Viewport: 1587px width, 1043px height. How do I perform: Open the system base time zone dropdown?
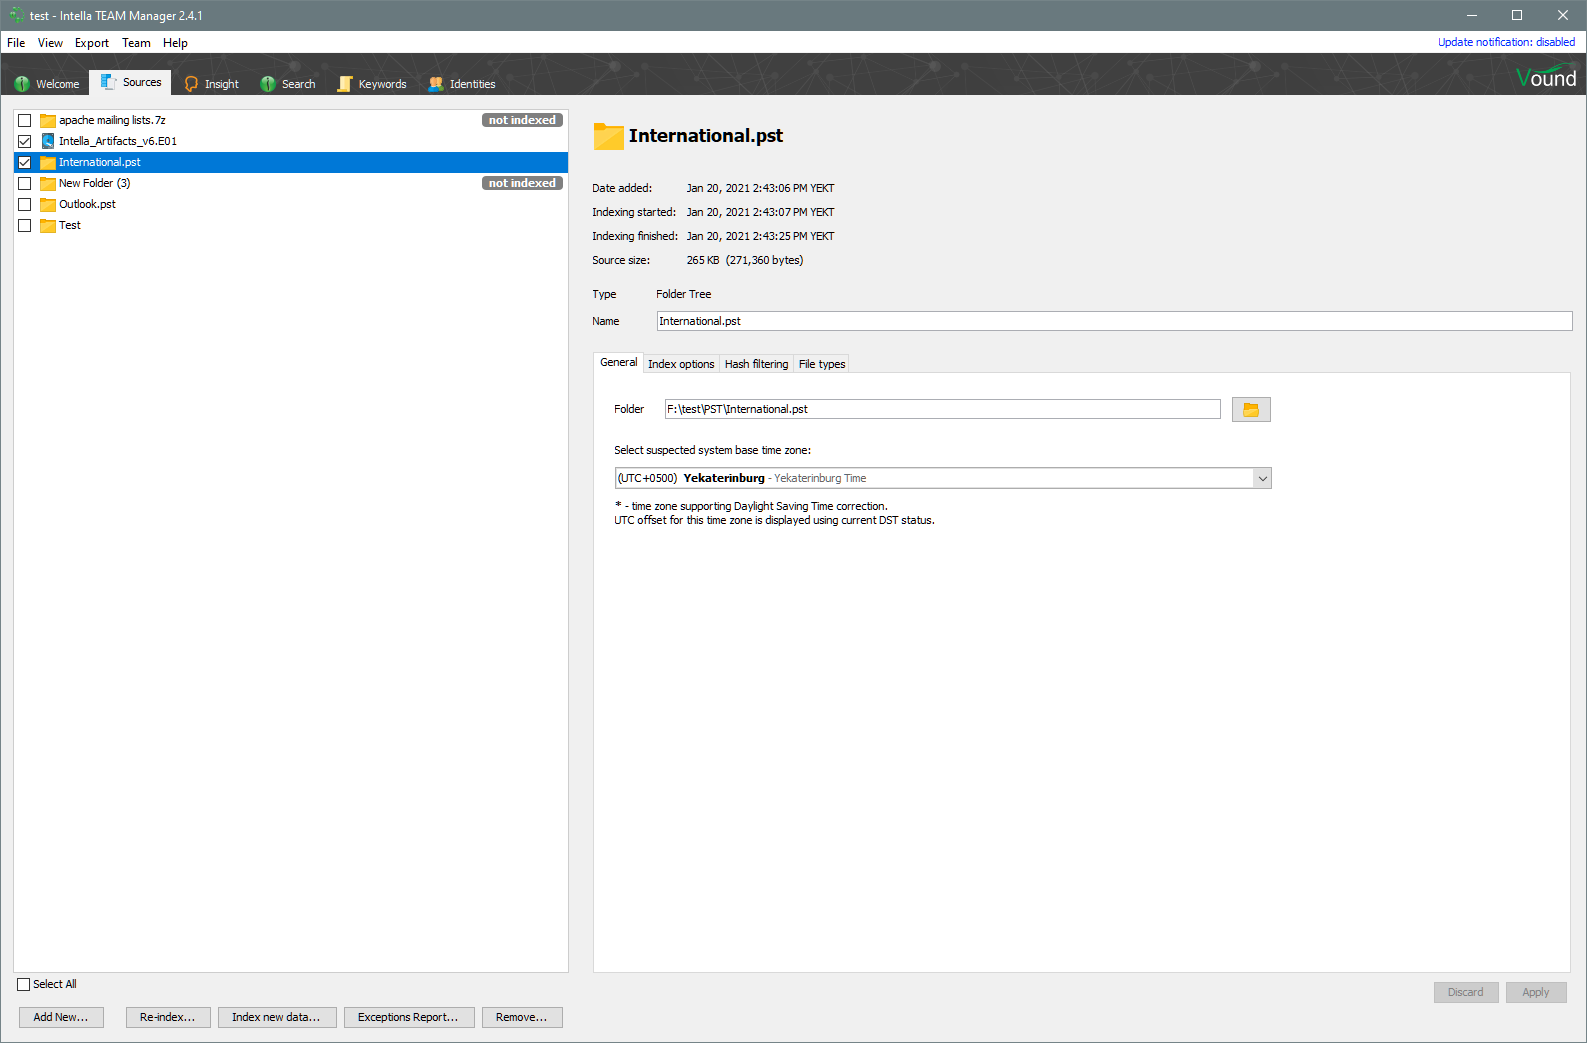[1262, 479]
